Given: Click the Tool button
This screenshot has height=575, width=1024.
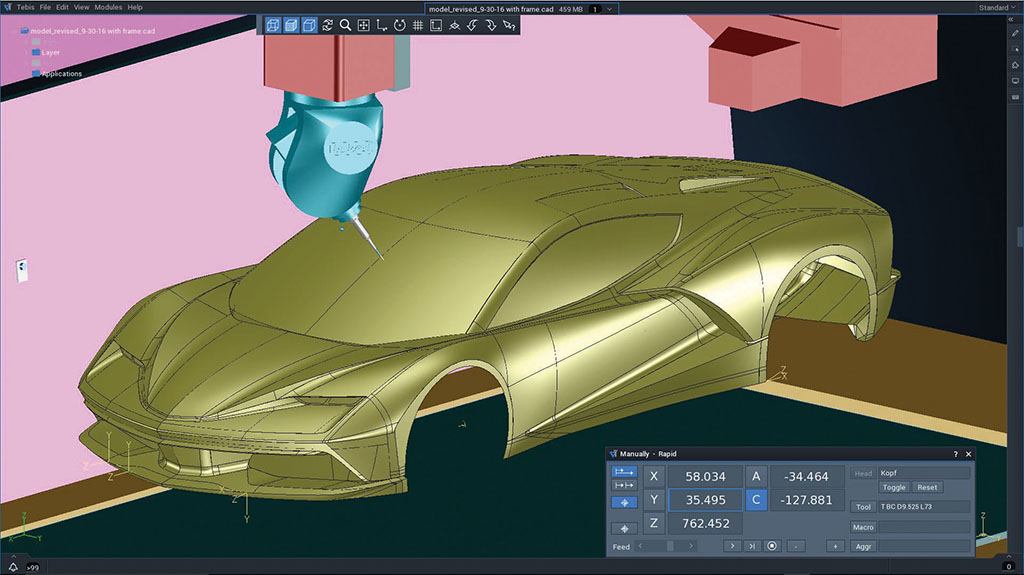Looking at the screenshot, I should [x=863, y=506].
